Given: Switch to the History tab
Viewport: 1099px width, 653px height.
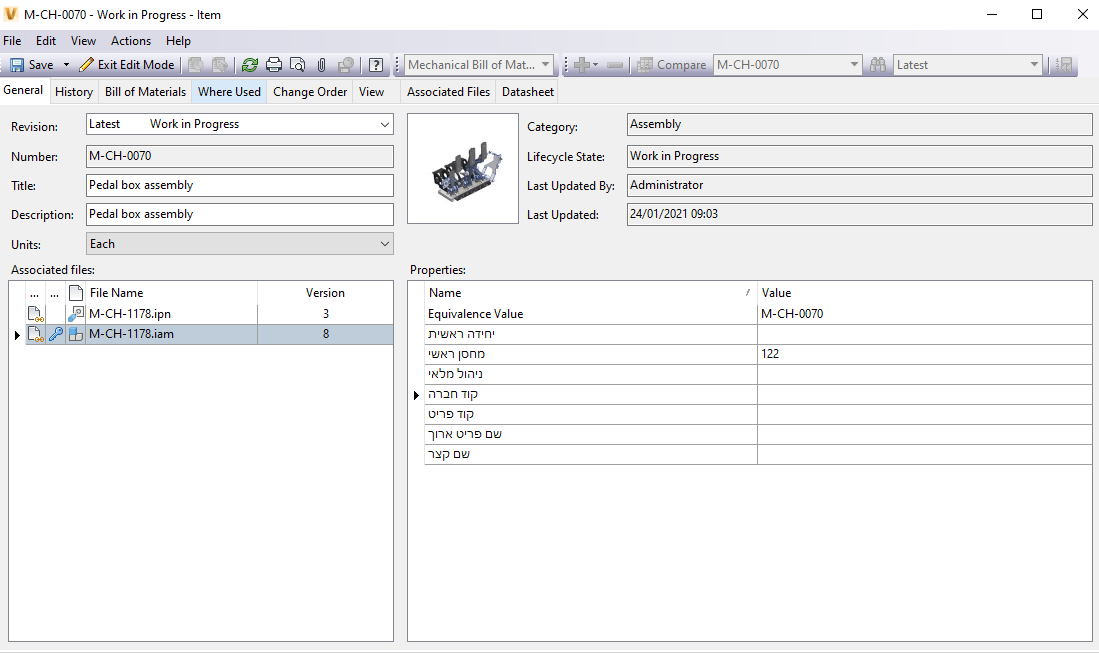Looking at the screenshot, I should [x=74, y=92].
